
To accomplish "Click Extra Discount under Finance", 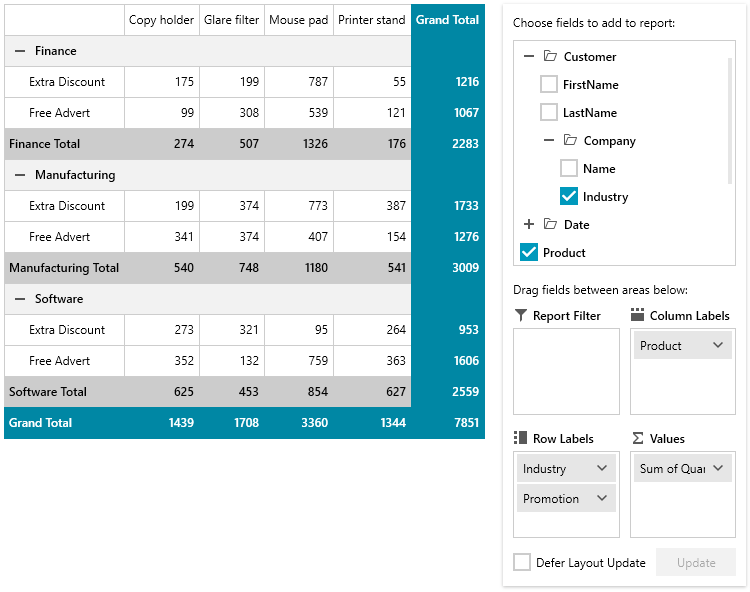I will pyautogui.click(x=67, y=82).
